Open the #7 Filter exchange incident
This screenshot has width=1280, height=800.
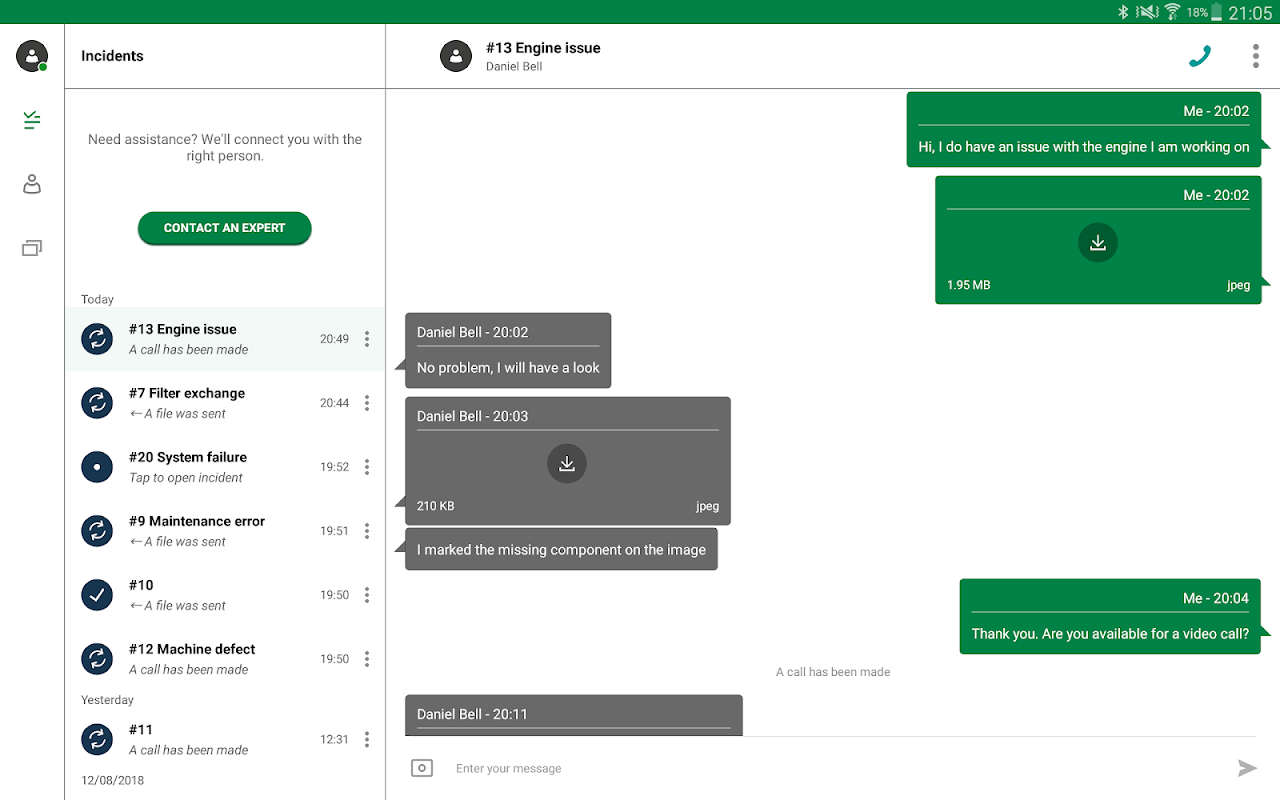pos(225,403)
